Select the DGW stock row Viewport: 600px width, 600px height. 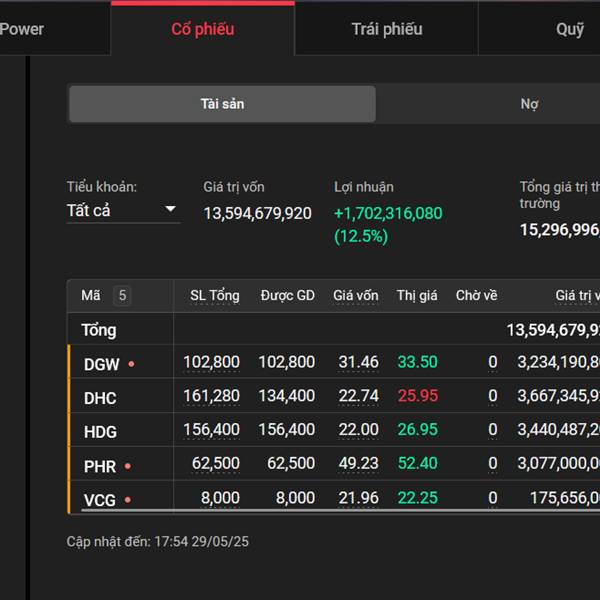pyautogui.click(x=334, y=362)
